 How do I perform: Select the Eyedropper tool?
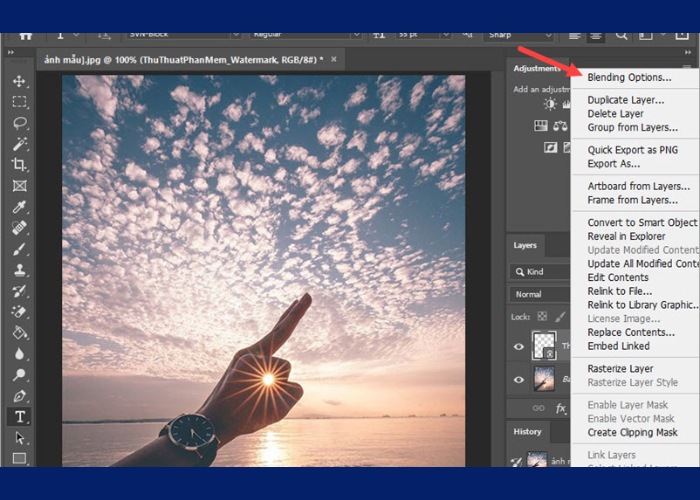click(x=19, y=207)
